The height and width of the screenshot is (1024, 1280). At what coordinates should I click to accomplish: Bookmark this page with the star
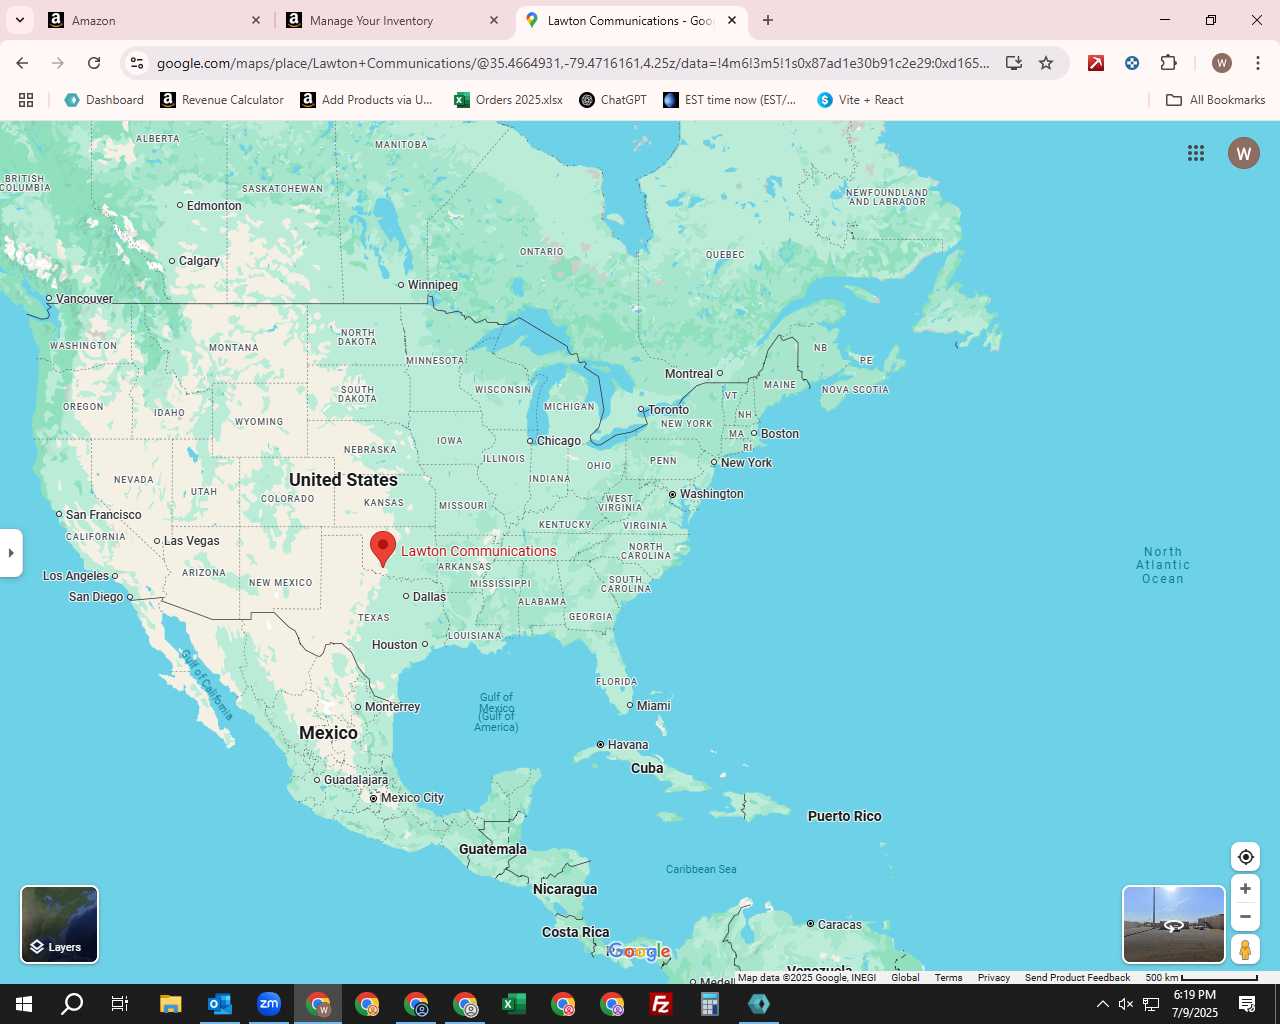1046,63
